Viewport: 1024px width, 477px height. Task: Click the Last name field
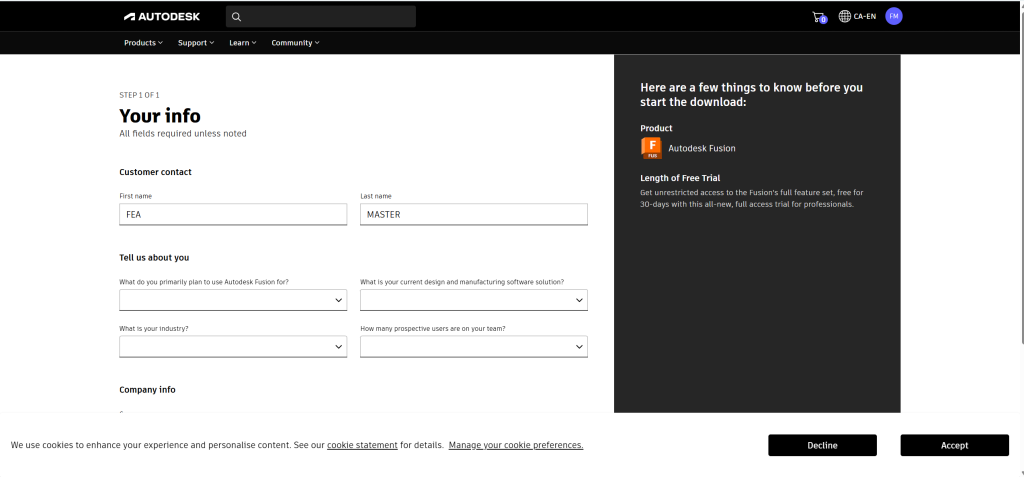point(473,214)
